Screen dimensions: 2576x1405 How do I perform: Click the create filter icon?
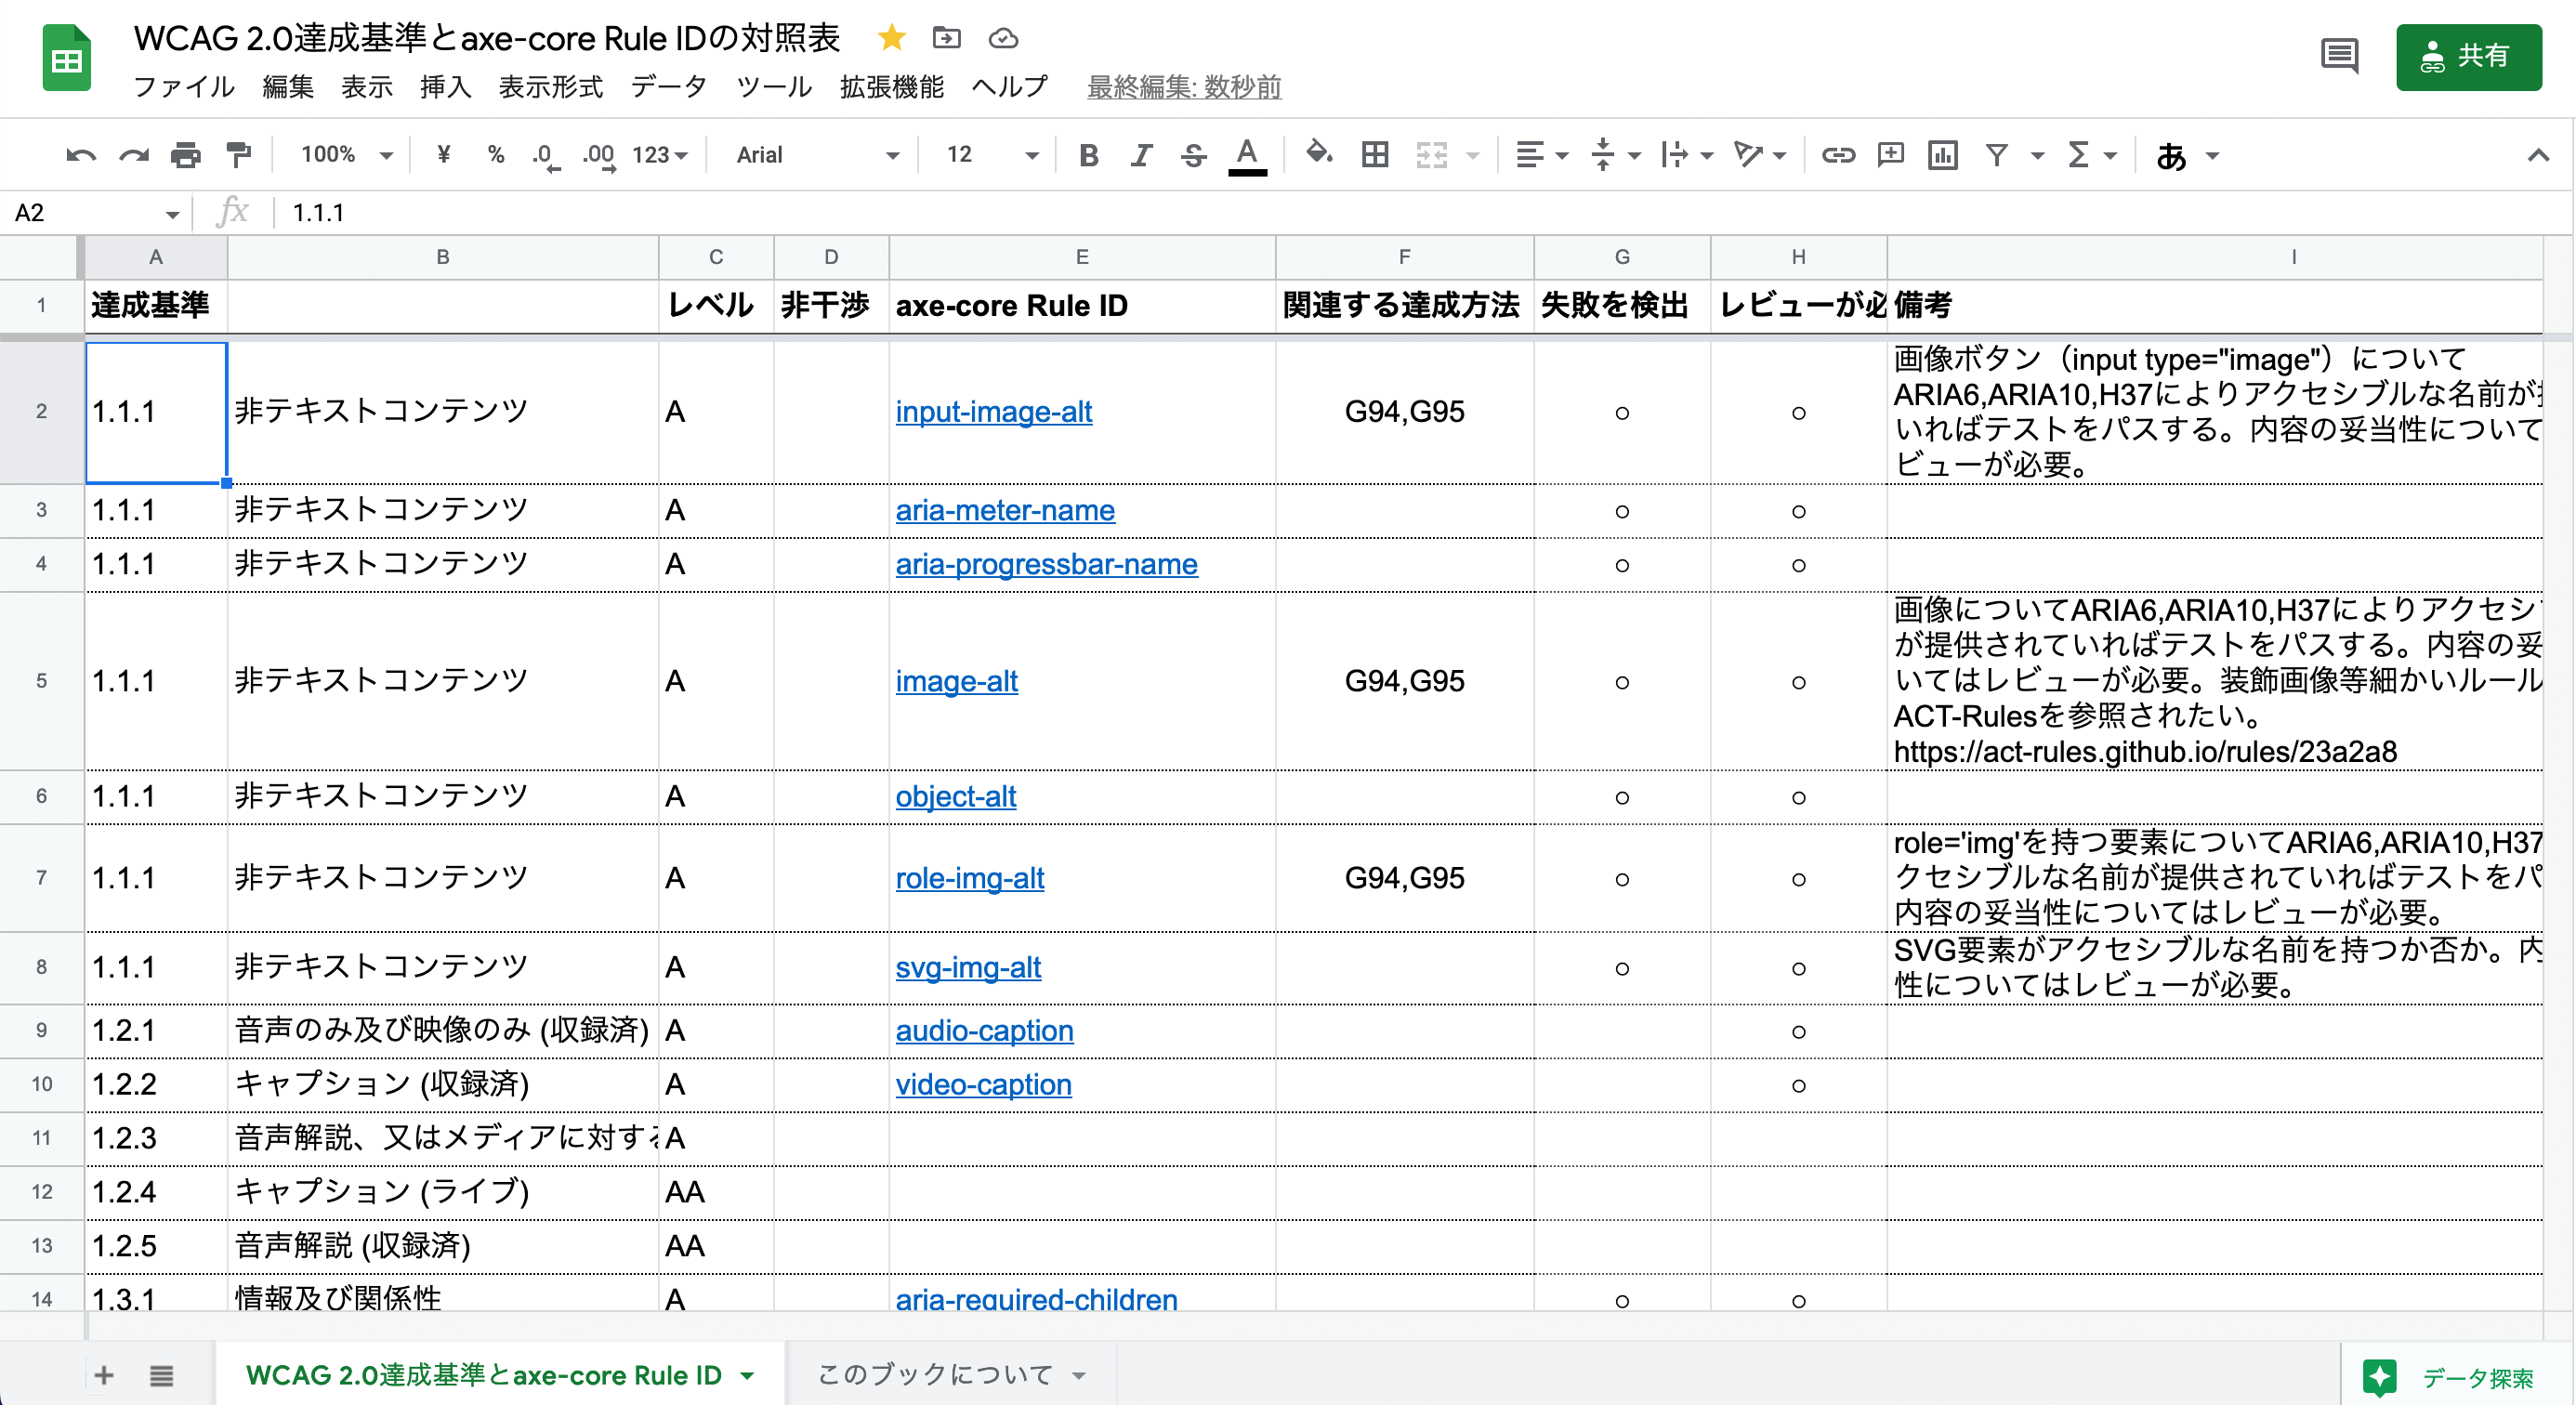point(1996,155)
